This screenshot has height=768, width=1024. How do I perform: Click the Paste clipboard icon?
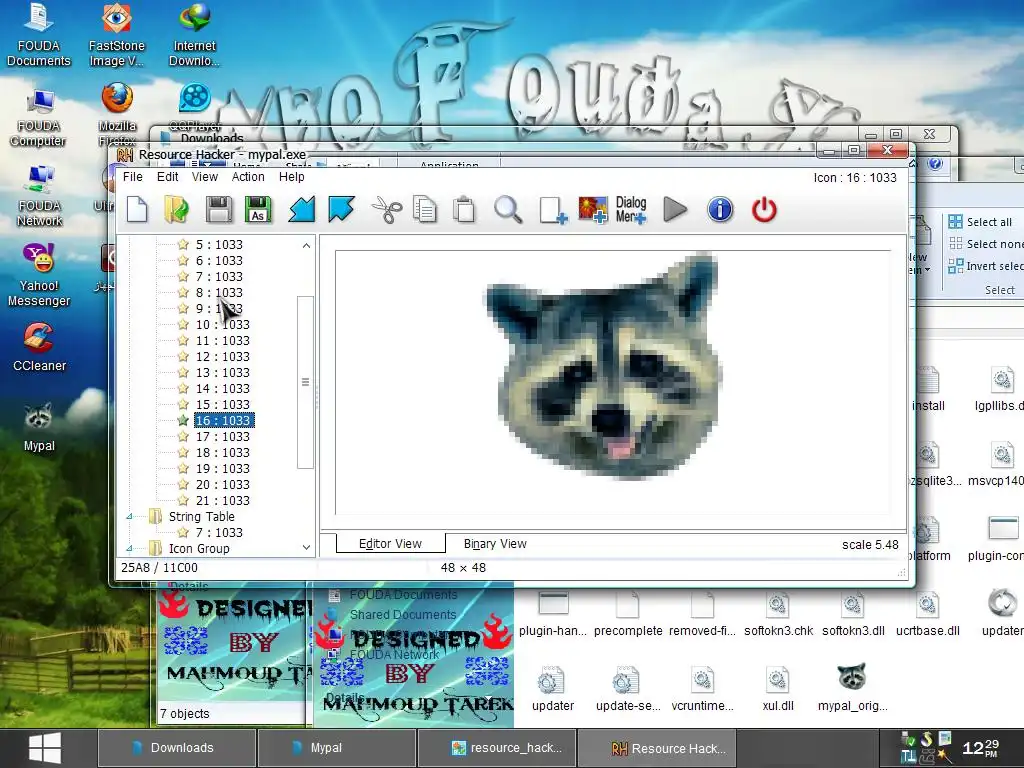[x=464, y=210]
